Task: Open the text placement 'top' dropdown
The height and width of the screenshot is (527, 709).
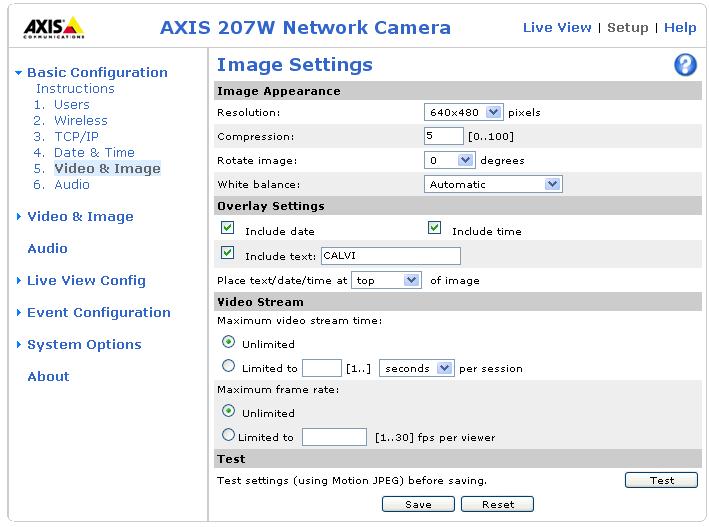Action: 387,280
